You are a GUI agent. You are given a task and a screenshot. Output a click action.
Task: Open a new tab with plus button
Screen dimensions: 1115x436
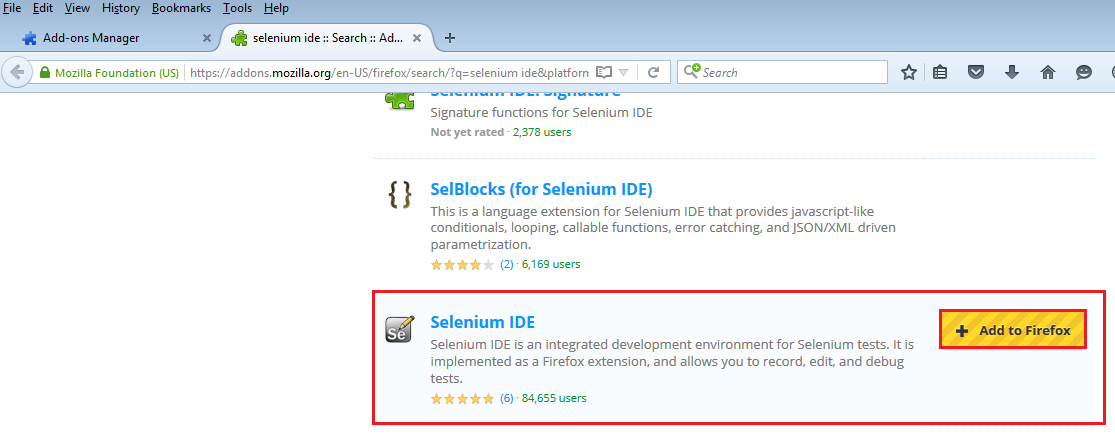pyautogui.click(x=449, y=38)
